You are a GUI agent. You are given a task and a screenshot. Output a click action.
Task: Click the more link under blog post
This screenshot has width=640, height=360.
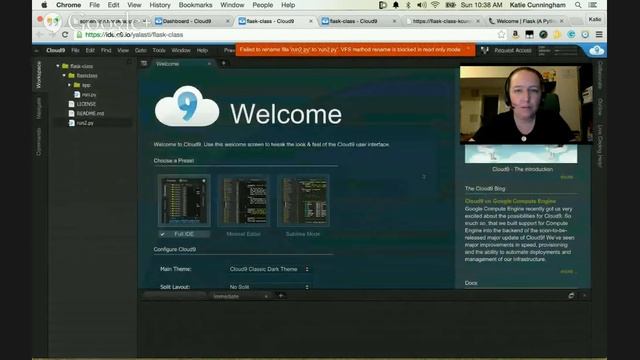(x=567, y=271)
